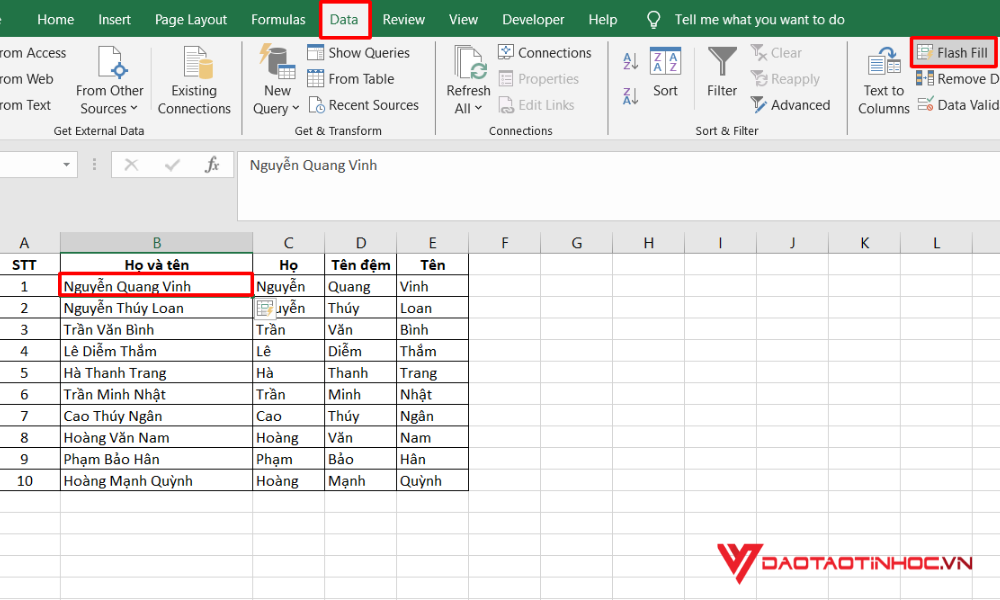Image resolution: width=1000 pixels, height=600 pixels.
Task: Click Clear filter
Action: pos(776,53)
